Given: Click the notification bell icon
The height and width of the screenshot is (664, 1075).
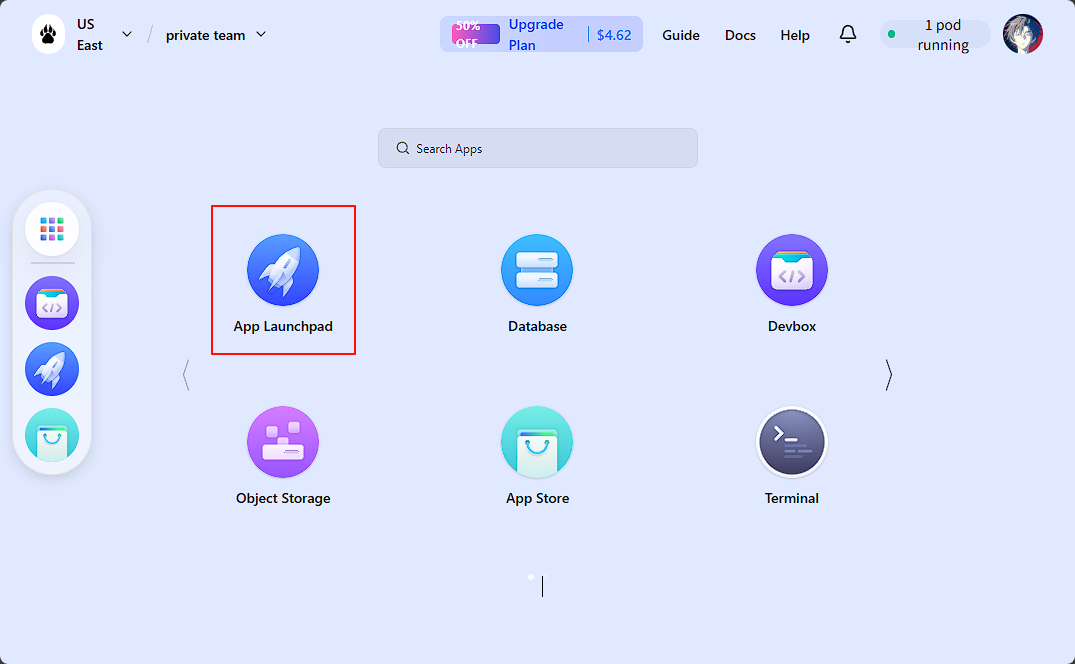Looking at the screenshot, I should click(x=848, y=35).
